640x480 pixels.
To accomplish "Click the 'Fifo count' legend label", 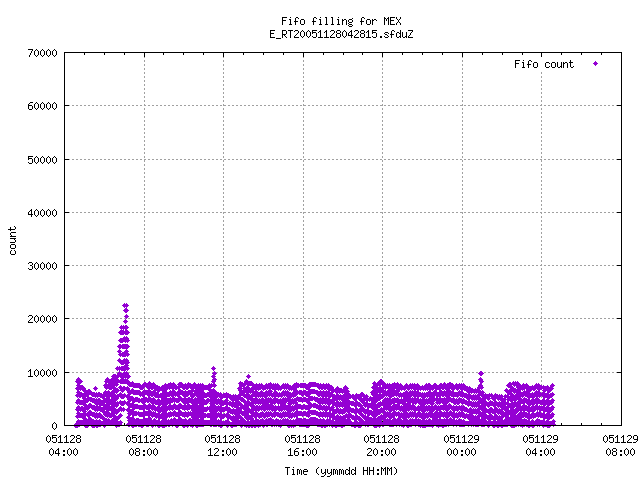I will pyautogui.click(x=544, y=64).
